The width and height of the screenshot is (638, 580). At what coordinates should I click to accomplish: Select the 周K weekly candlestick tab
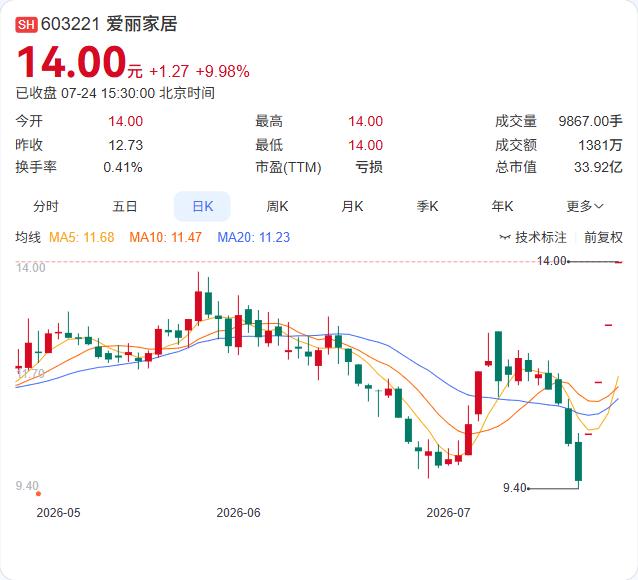click(277, 206)
